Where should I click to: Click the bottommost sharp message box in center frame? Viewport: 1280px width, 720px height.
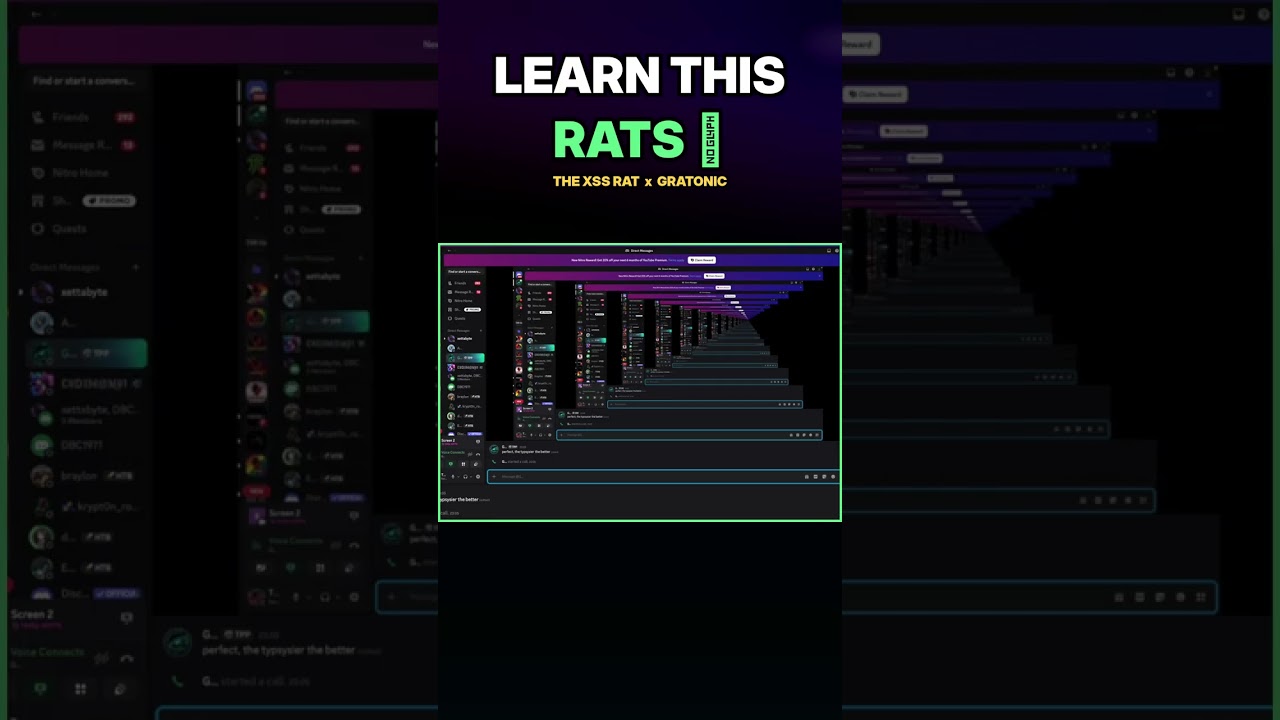(663, 476)
